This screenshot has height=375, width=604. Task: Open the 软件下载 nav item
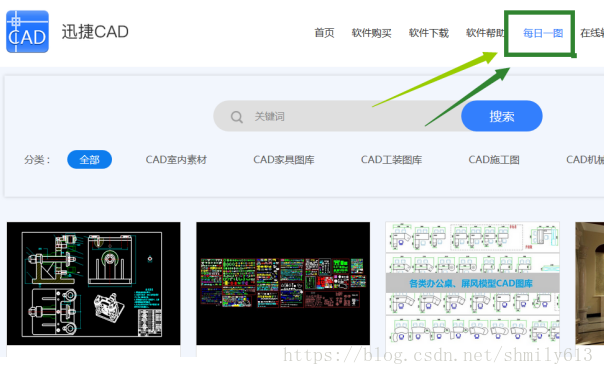pos(429,33)
